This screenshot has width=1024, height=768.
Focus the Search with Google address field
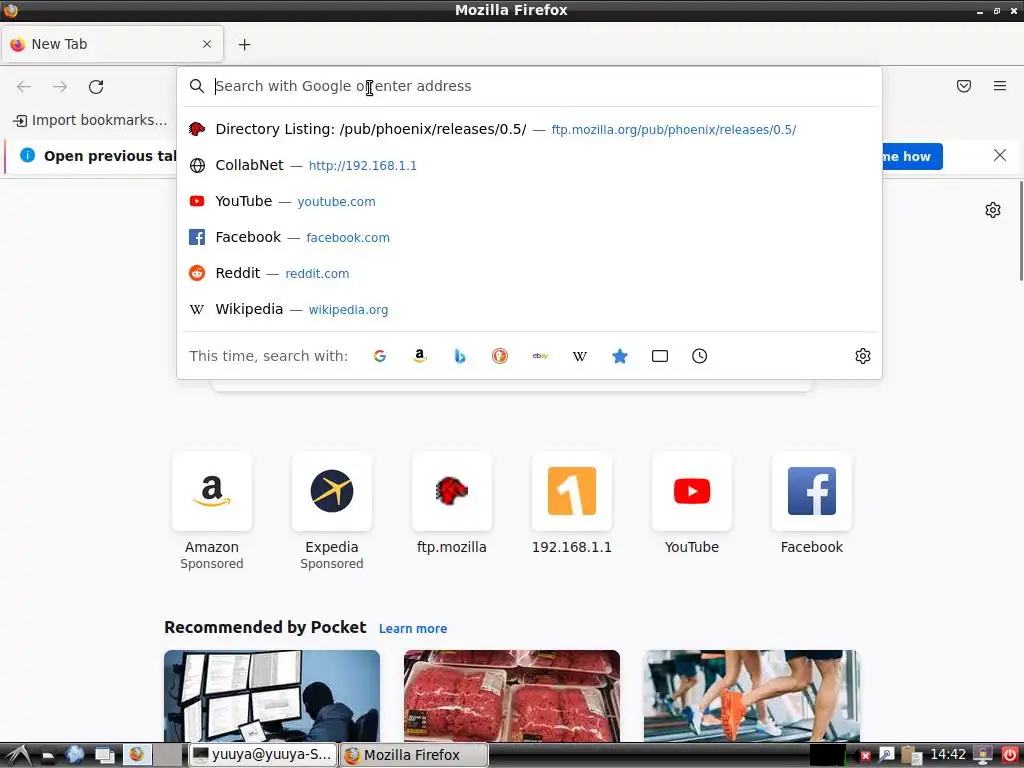pyautogui.click(x=529, y=86)
